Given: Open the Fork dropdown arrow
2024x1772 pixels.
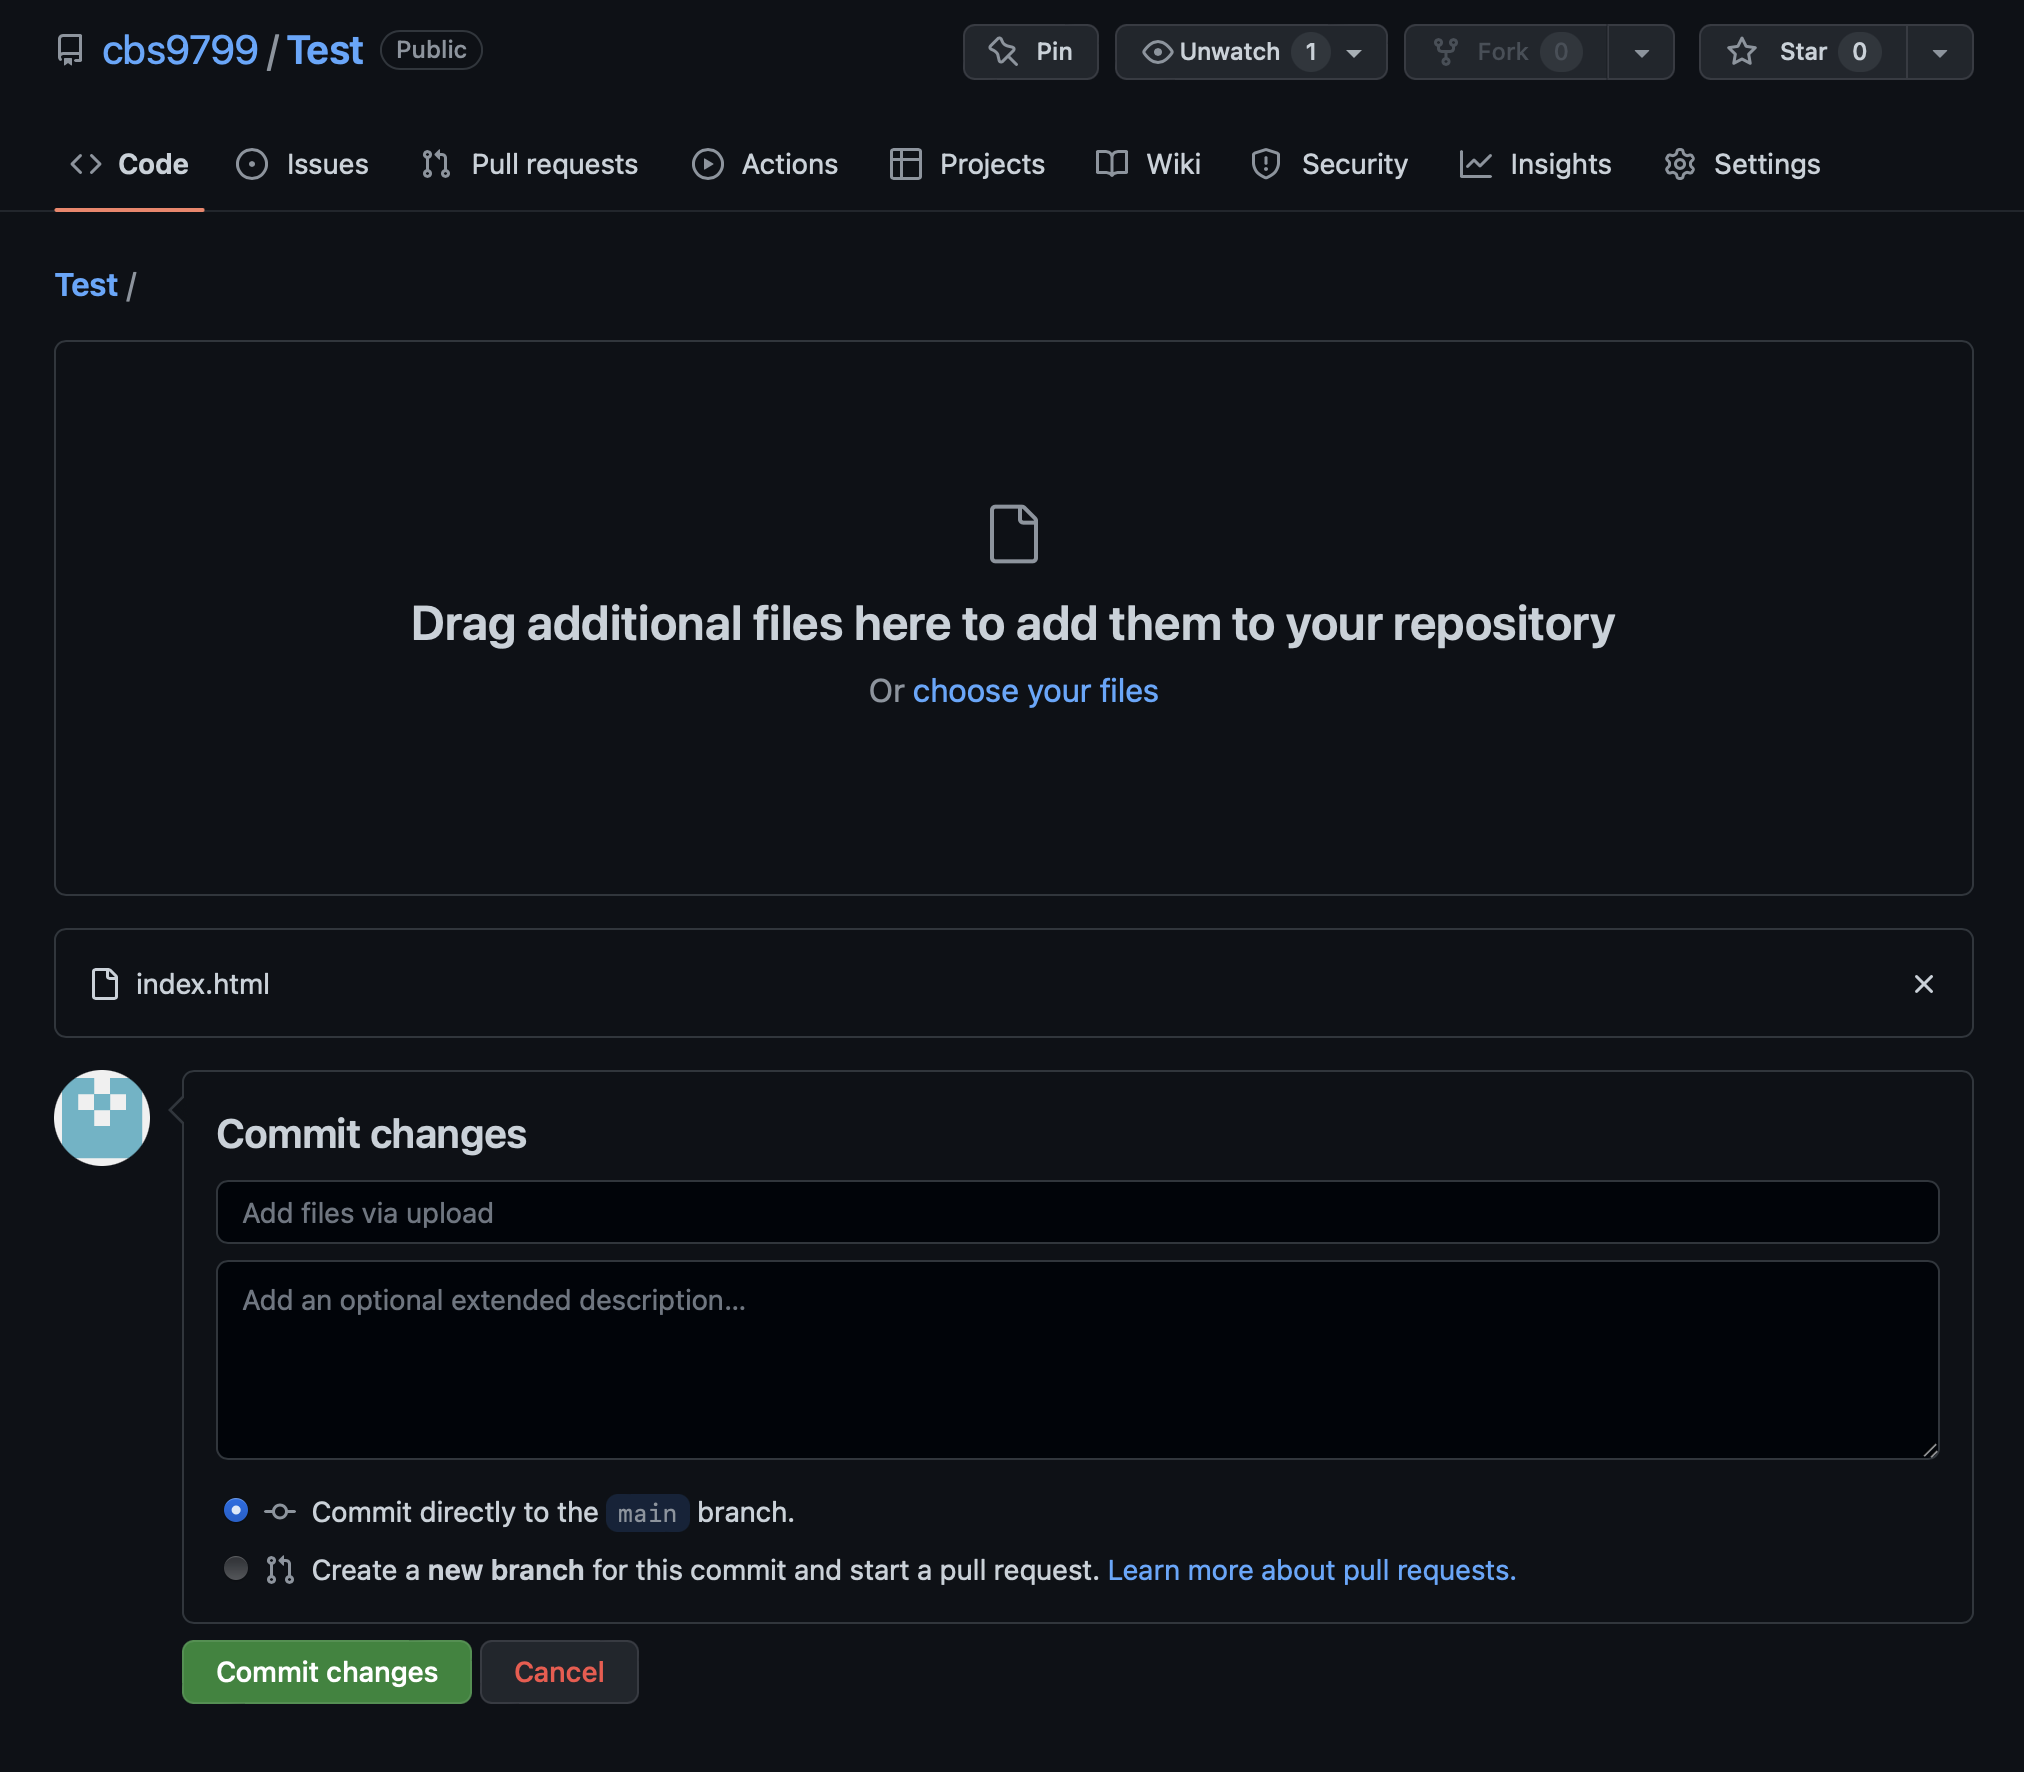Looking at the screenshot, I should pos(1641,53).
